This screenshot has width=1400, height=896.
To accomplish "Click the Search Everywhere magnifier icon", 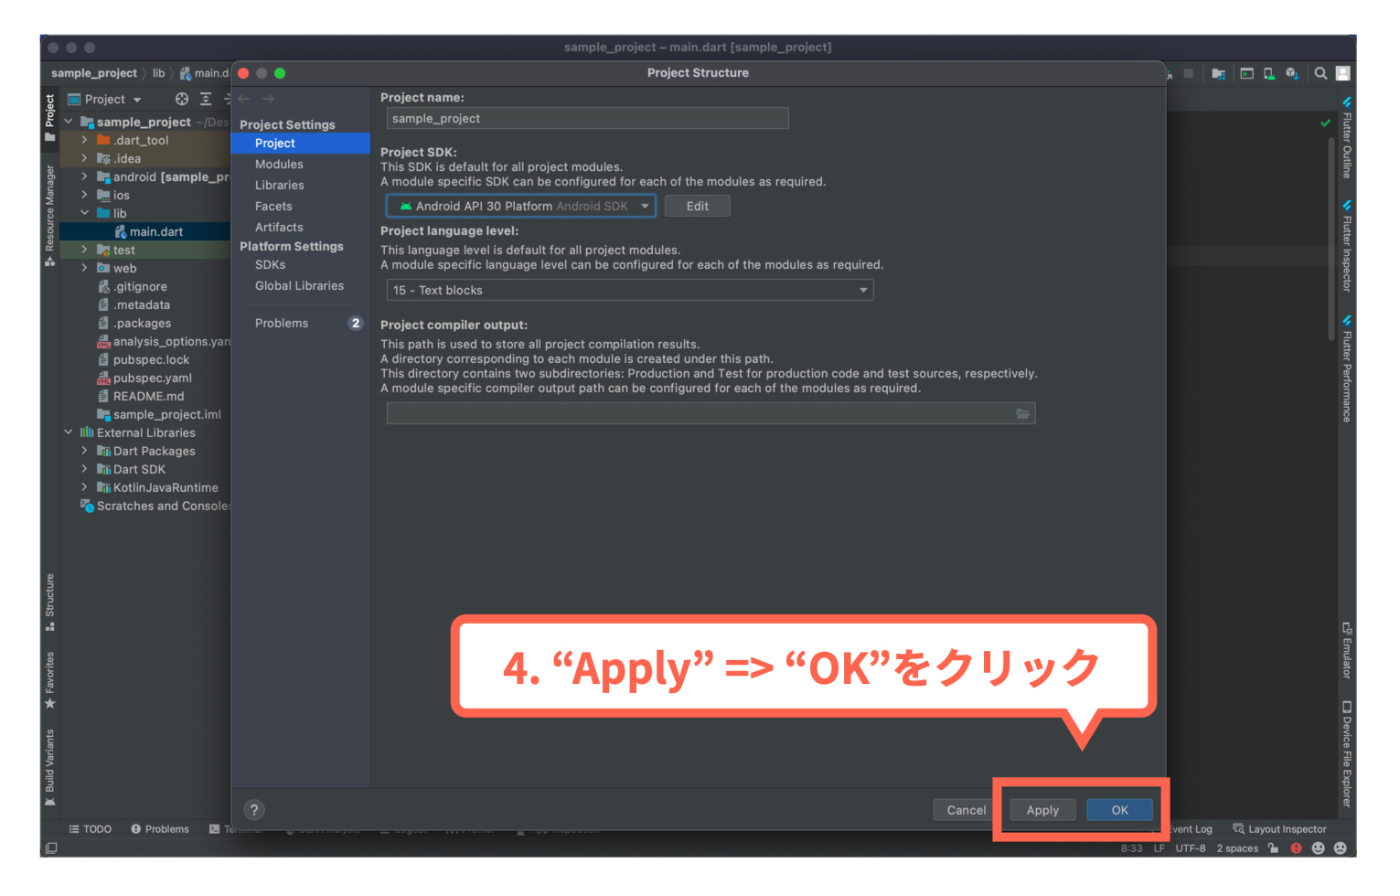I will coord(1321,73).
